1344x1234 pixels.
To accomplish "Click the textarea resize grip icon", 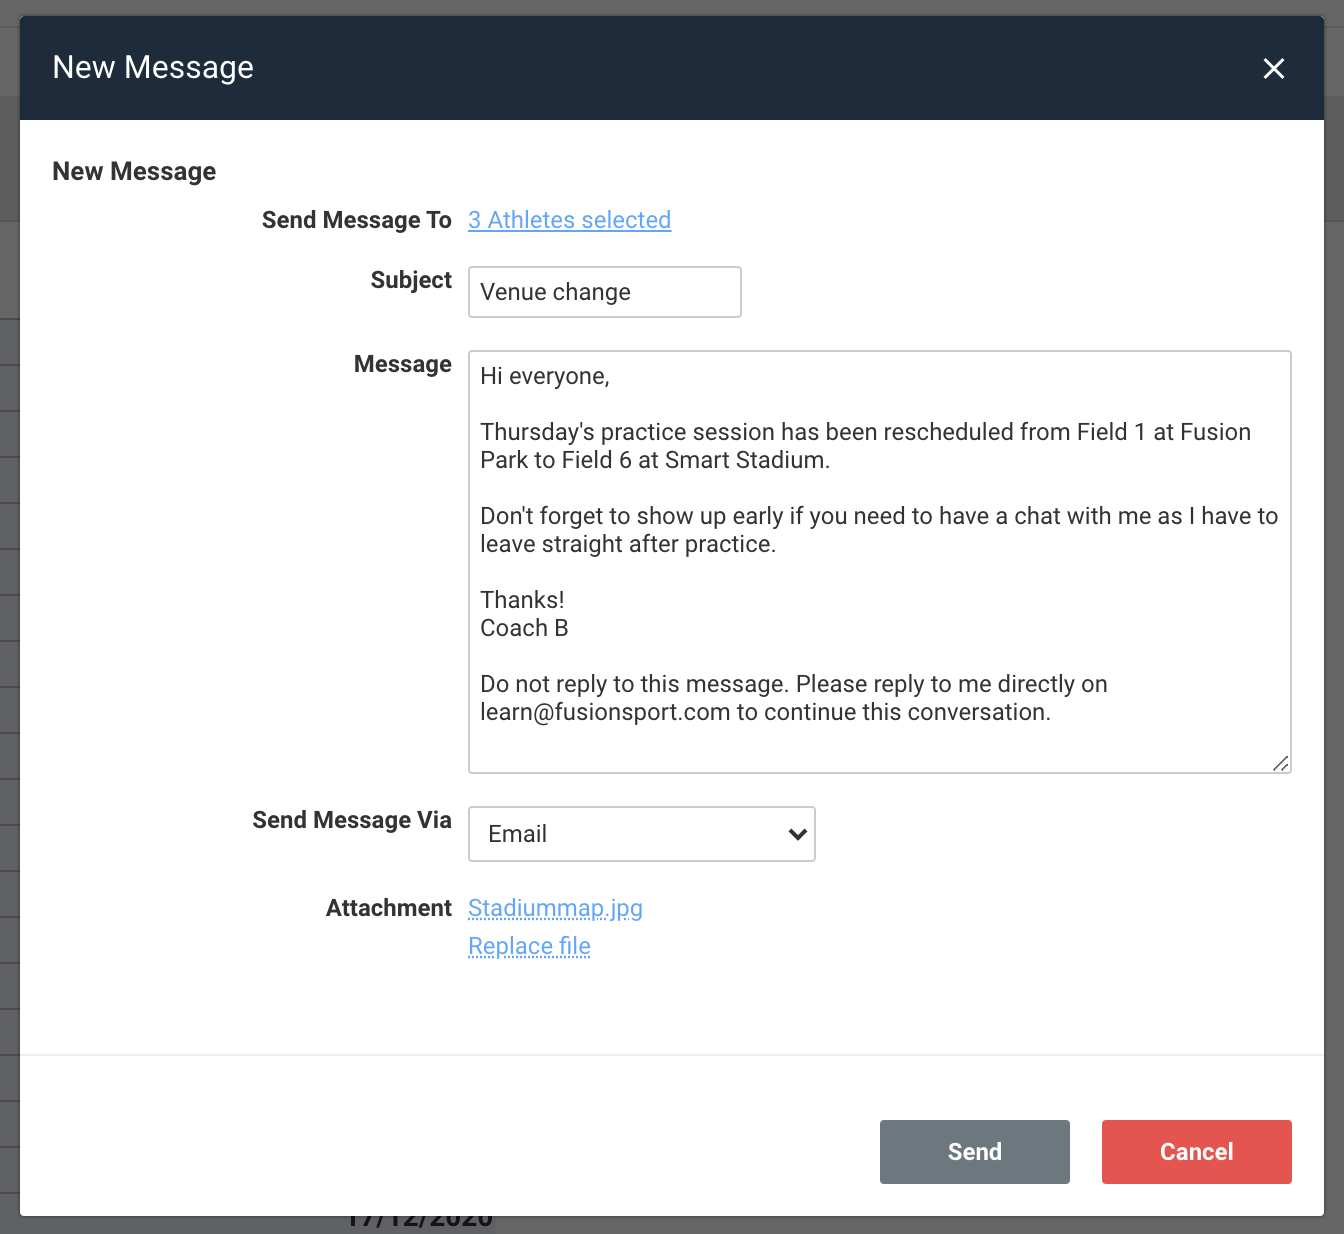I will tap(1280, 764).
